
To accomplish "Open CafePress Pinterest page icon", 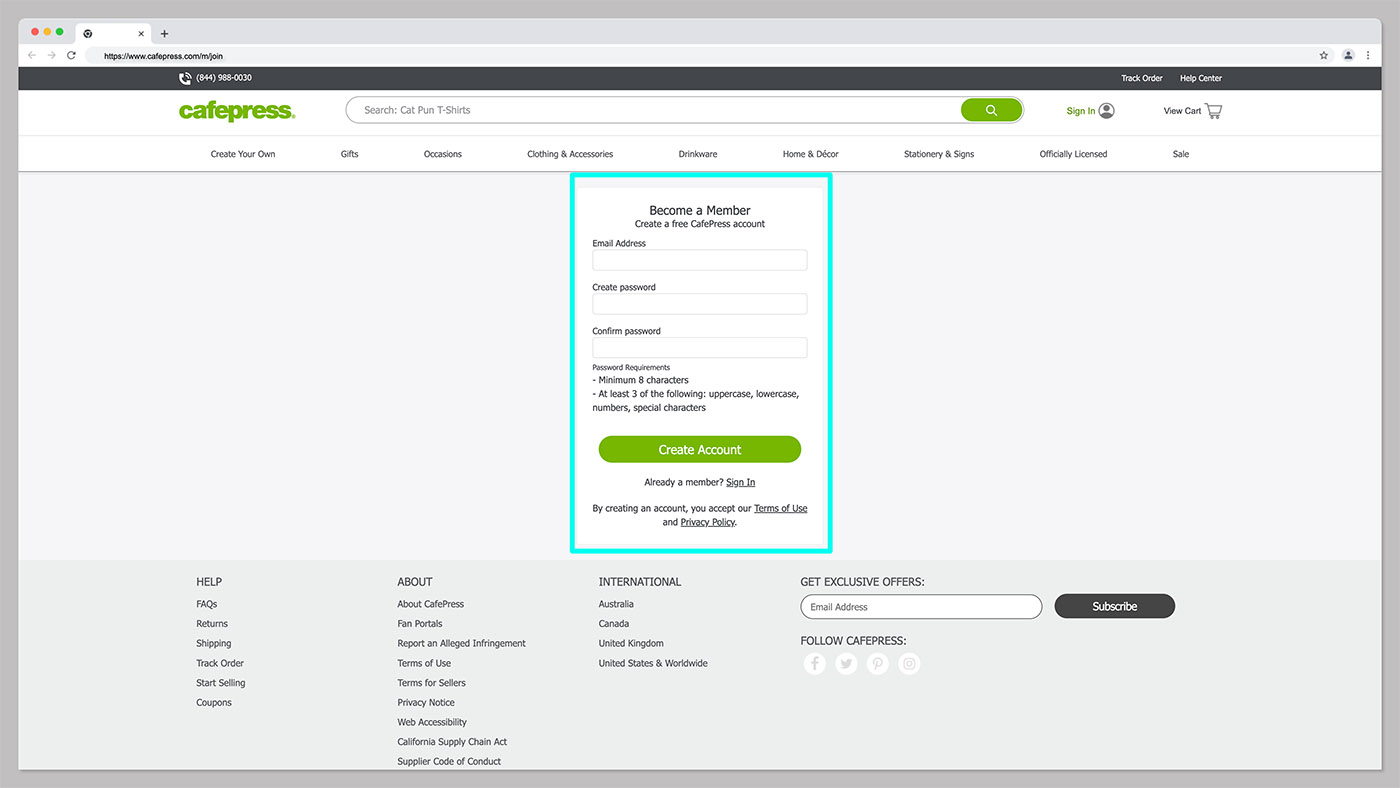I will (878, 664).
